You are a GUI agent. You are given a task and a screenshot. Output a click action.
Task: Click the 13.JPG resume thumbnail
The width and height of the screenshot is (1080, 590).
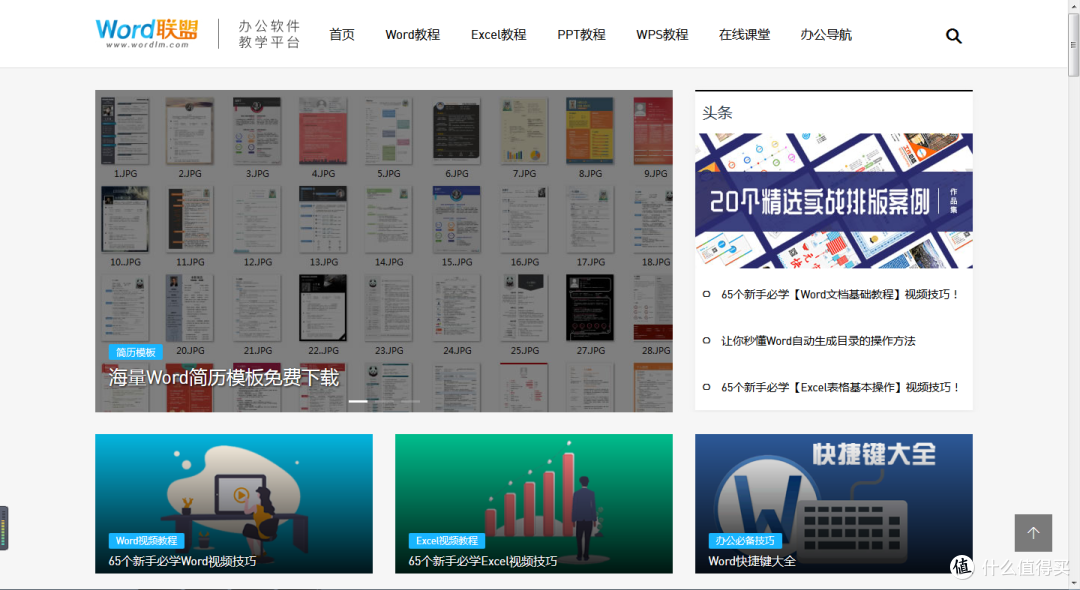[323, 219]
